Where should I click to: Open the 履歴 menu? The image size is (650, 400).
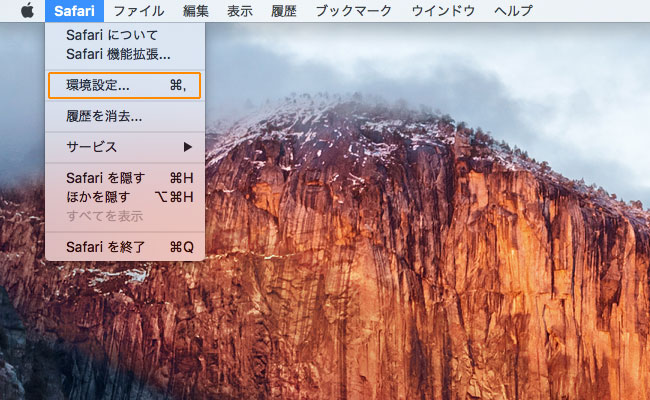[x=284, y=11]
